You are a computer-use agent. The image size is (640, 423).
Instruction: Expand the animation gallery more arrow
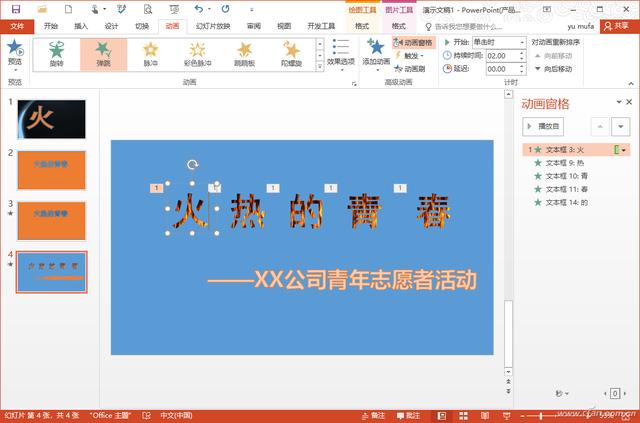click(320, 66)
